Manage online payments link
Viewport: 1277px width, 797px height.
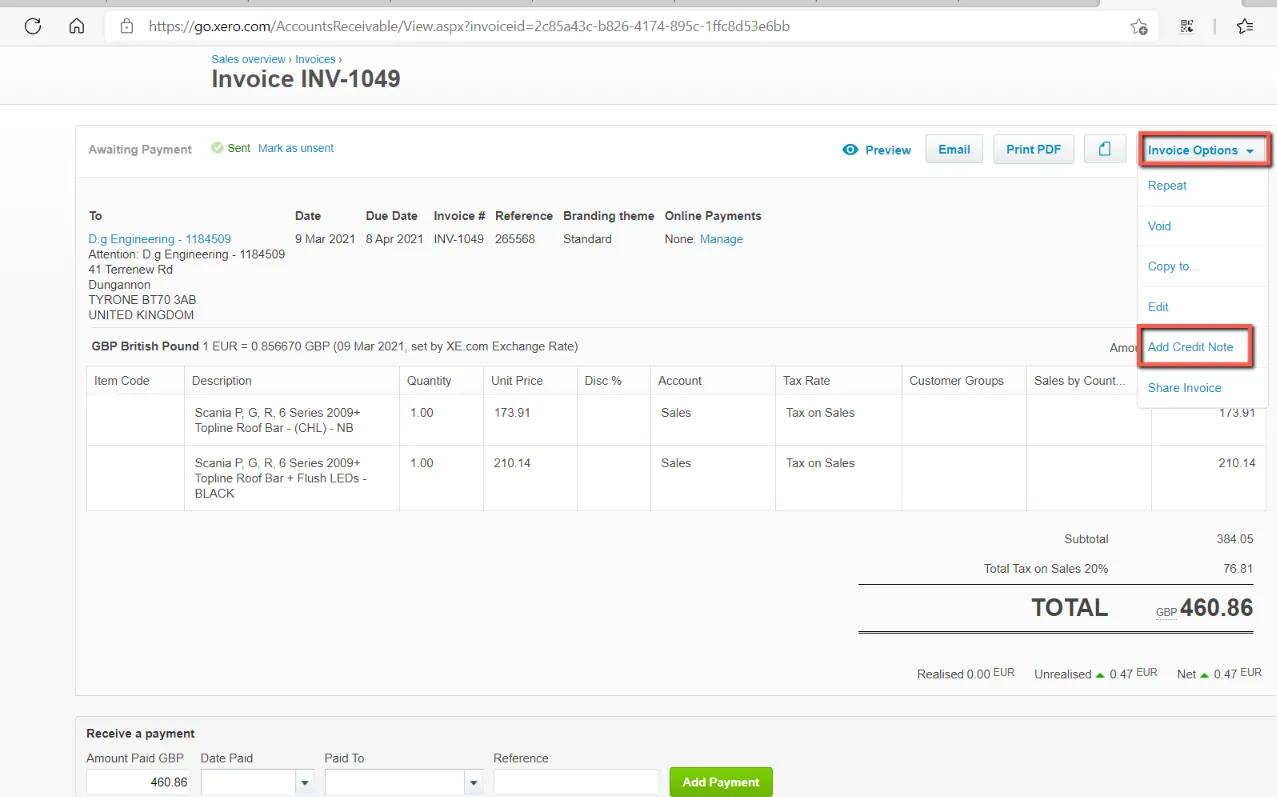coord(721,239)
